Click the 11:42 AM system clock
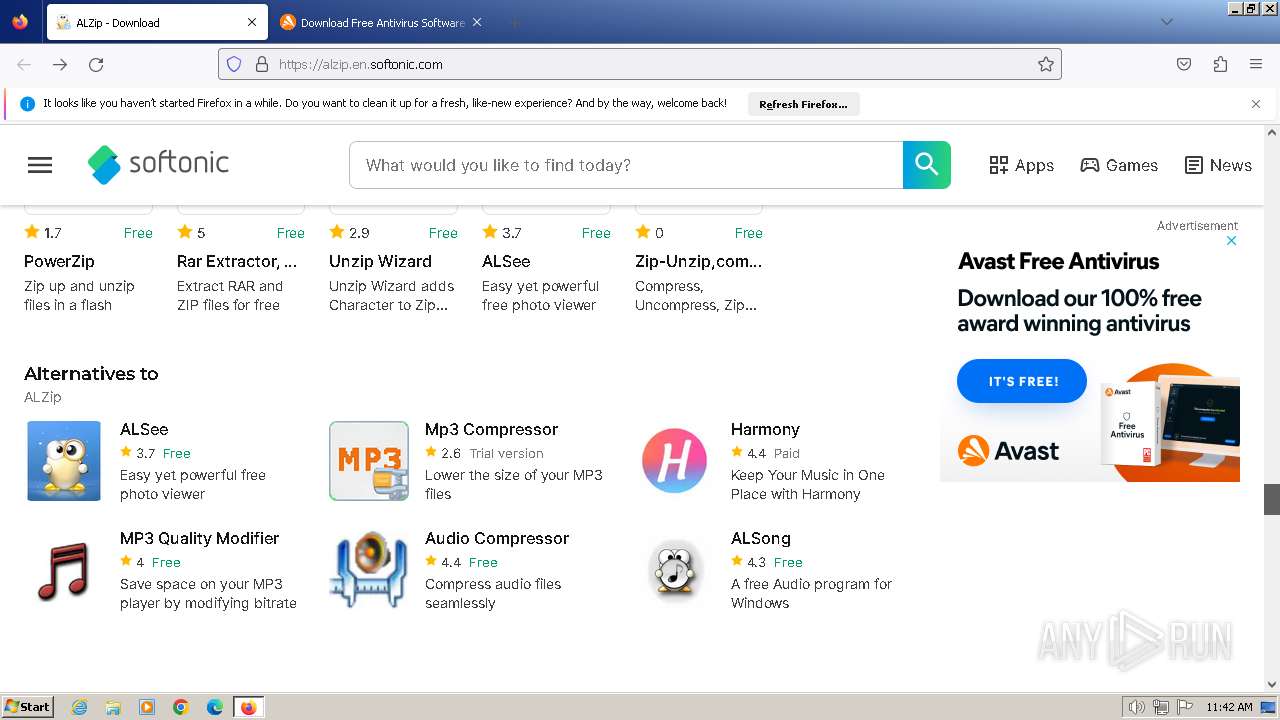Image resolution: width=1280 pixels, height=720 pixels. click(x=1229, y=707)
